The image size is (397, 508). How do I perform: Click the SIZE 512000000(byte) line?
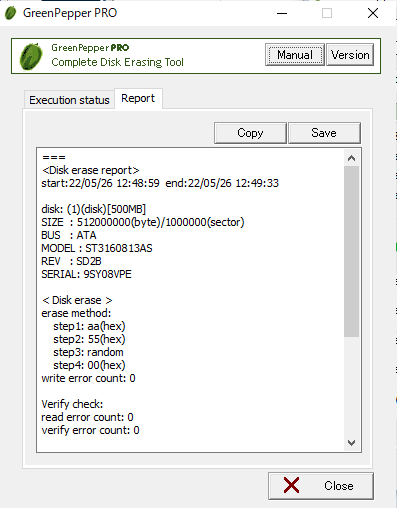[x=143, y=222]
